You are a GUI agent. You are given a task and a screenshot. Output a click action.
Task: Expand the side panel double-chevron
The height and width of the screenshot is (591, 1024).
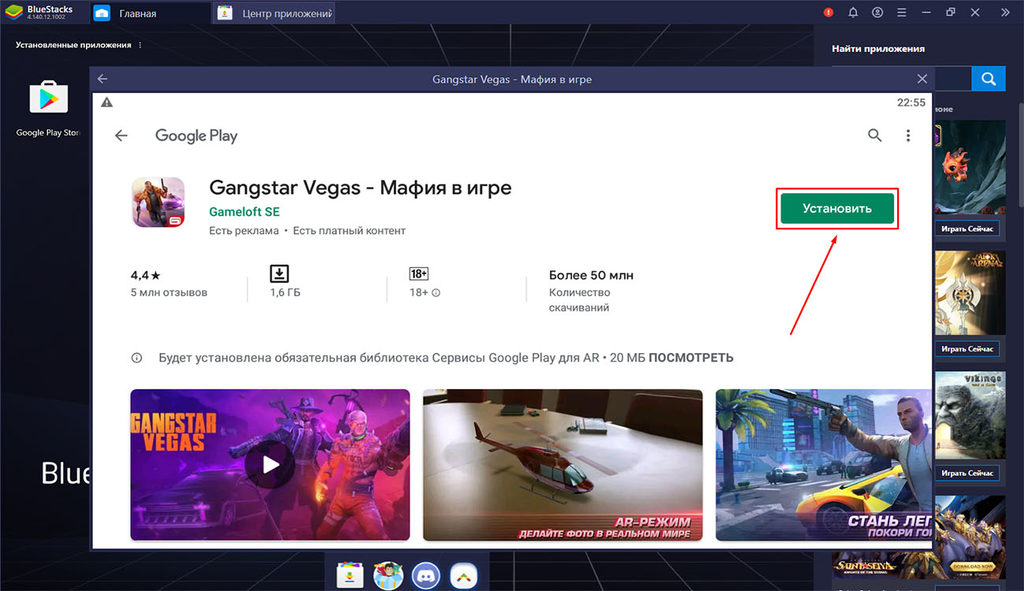click(1005, 12)
